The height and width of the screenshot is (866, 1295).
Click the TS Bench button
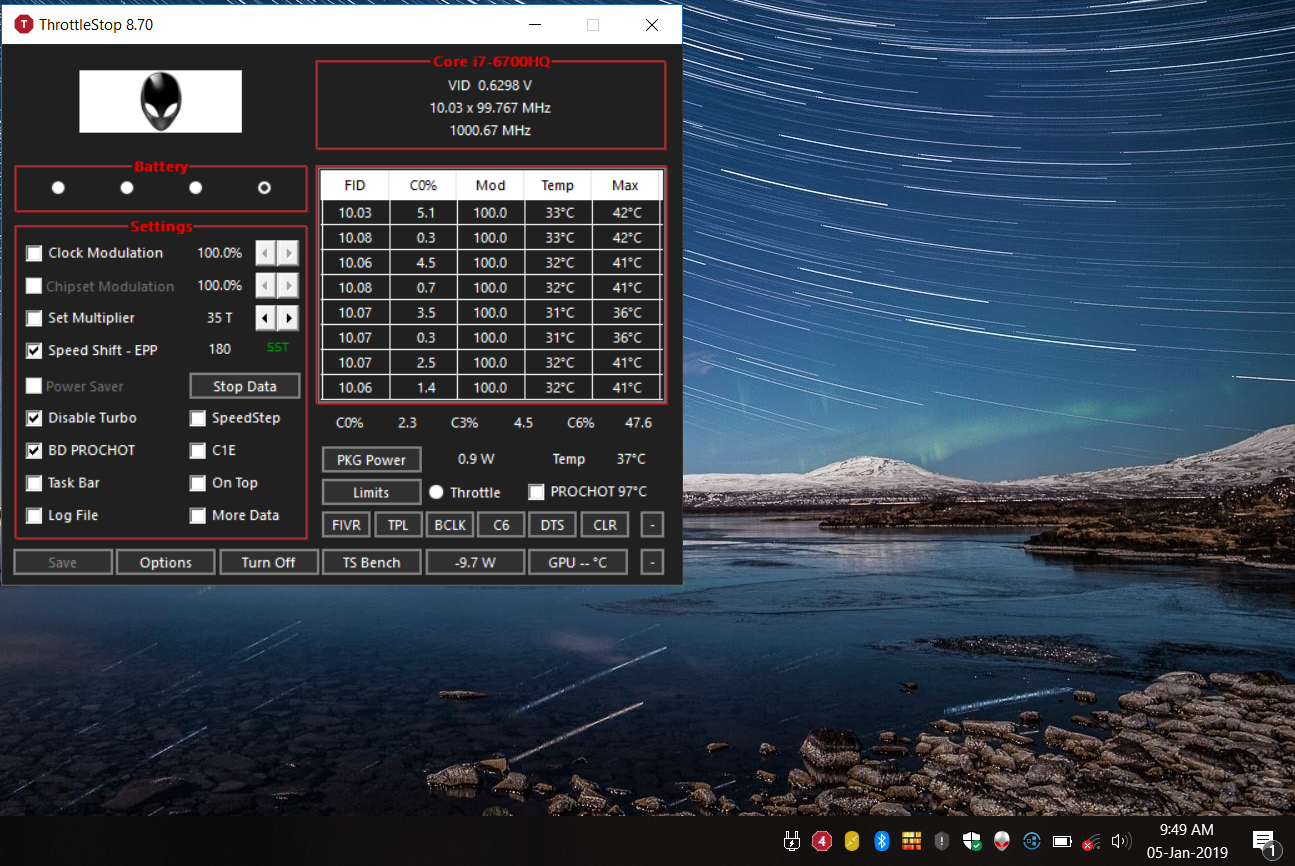click(x=371, y=562)
